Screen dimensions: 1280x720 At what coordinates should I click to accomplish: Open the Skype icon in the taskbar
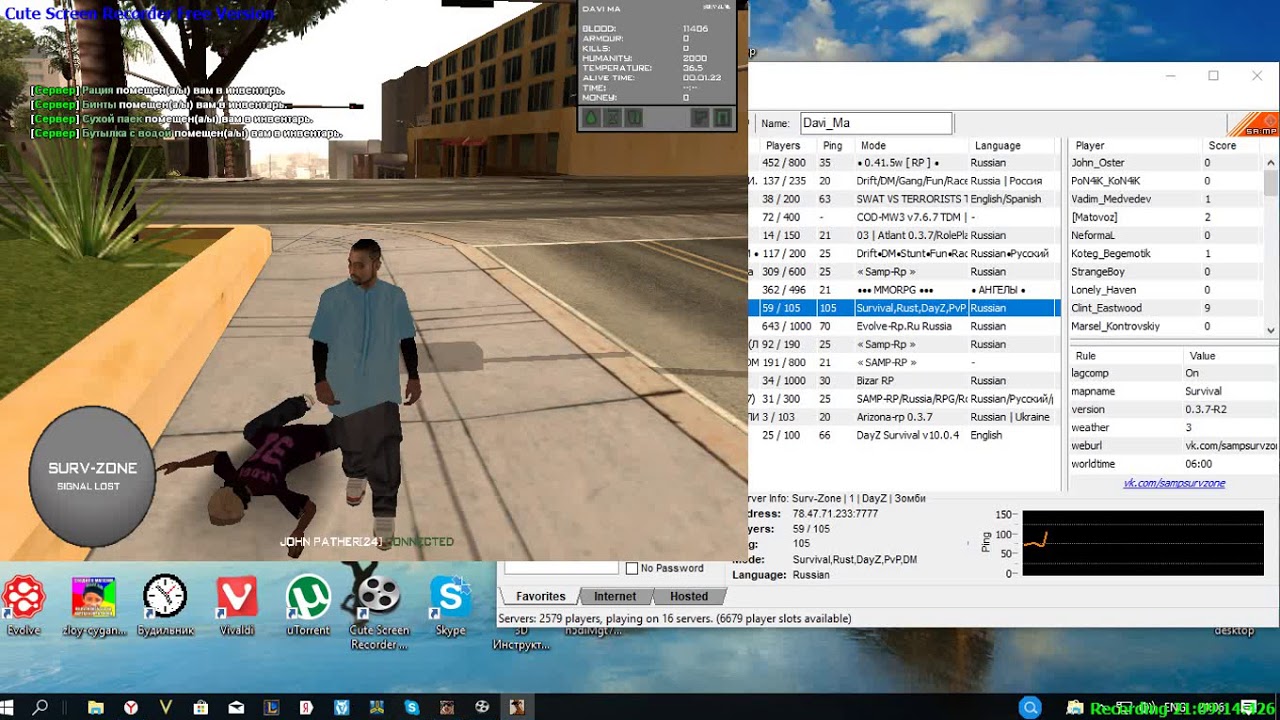coord(411,707)
